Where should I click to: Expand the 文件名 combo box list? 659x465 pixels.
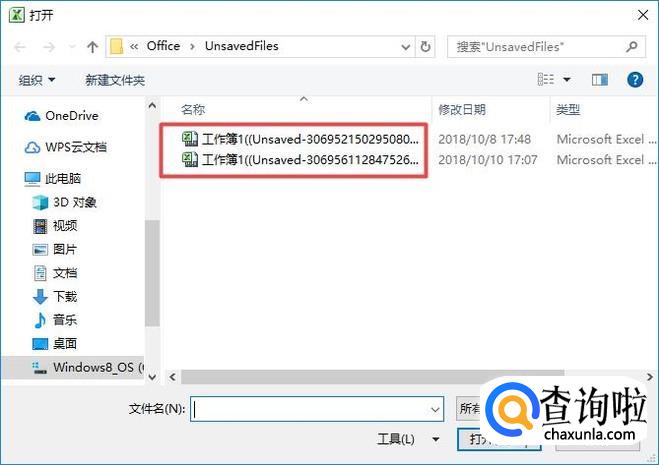coord(435,409)
